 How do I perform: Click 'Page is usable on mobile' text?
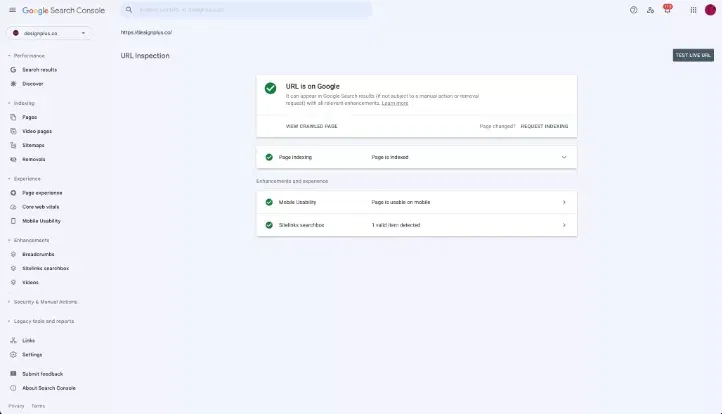tap(401, 203)
